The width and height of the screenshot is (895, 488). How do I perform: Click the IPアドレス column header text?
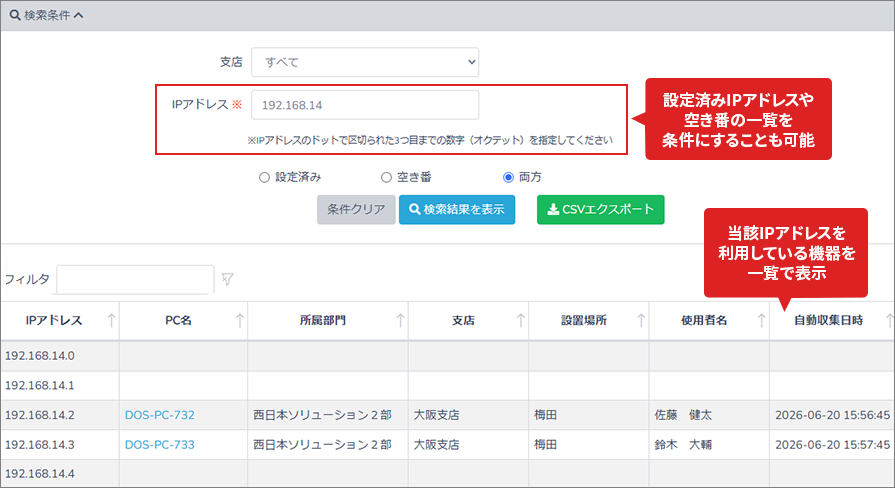point(54,320)
